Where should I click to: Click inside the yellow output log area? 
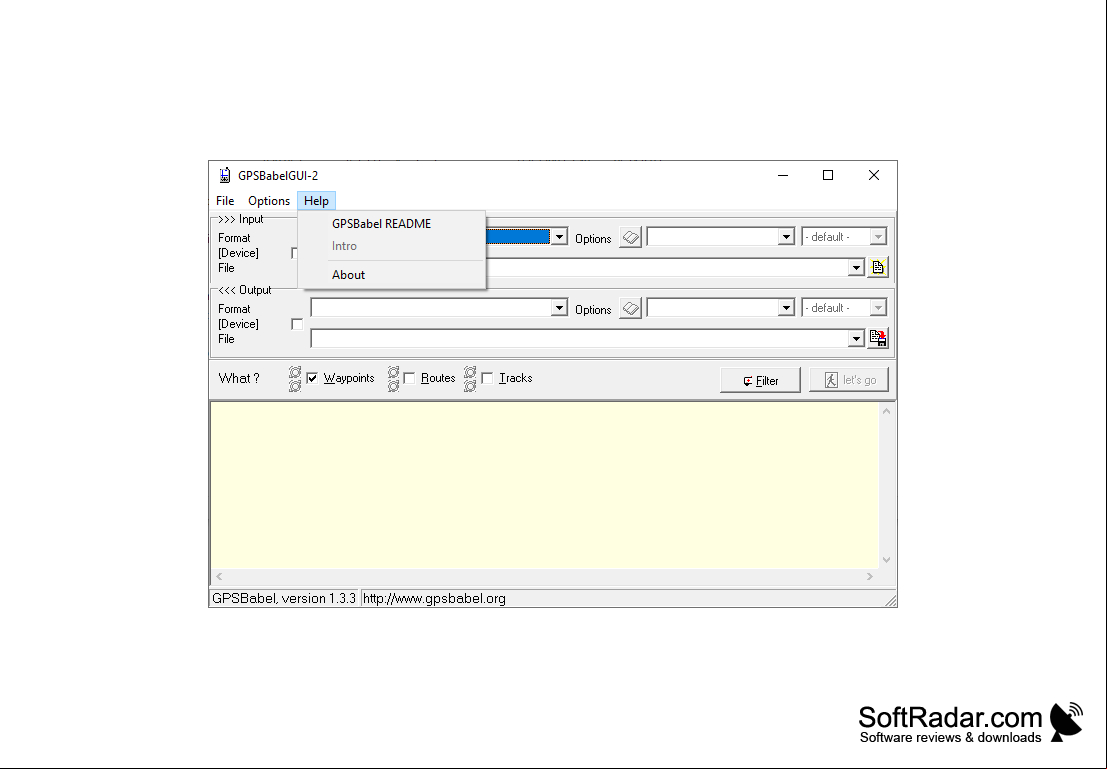(x=544, y=485)
